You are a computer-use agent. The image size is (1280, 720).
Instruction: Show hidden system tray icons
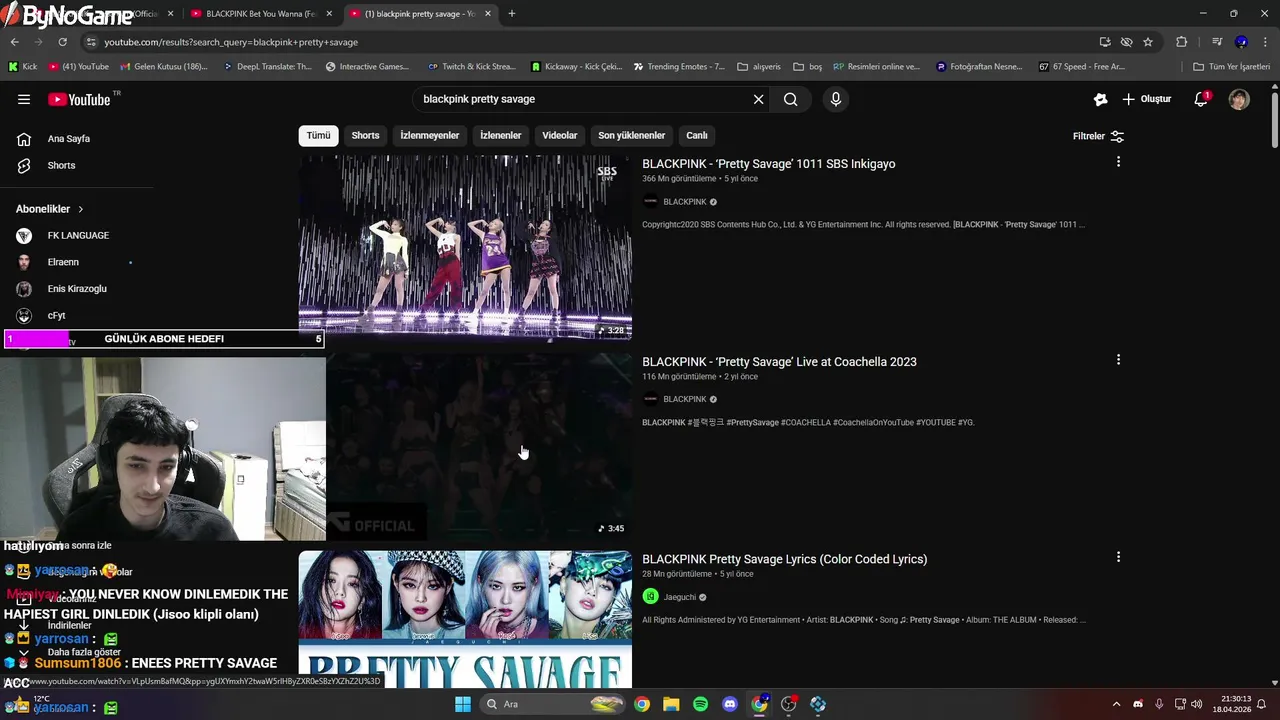(1116, 704)
